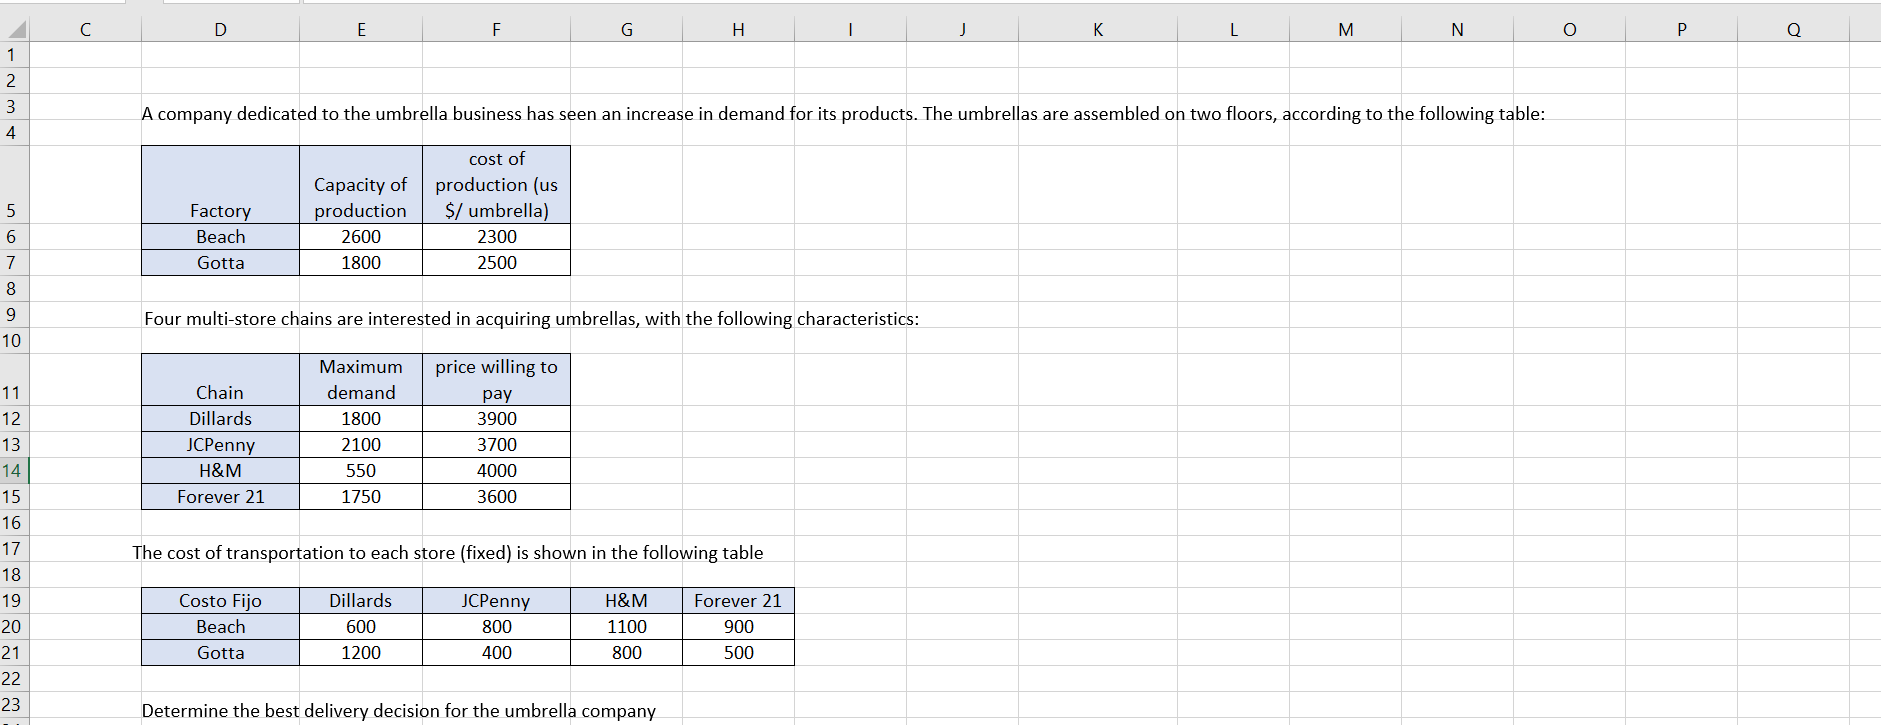The height and width of the screenshot is (725, 1881).
Task: Select row 9 header
Action: pyautogui.click(x=14, y=314)
